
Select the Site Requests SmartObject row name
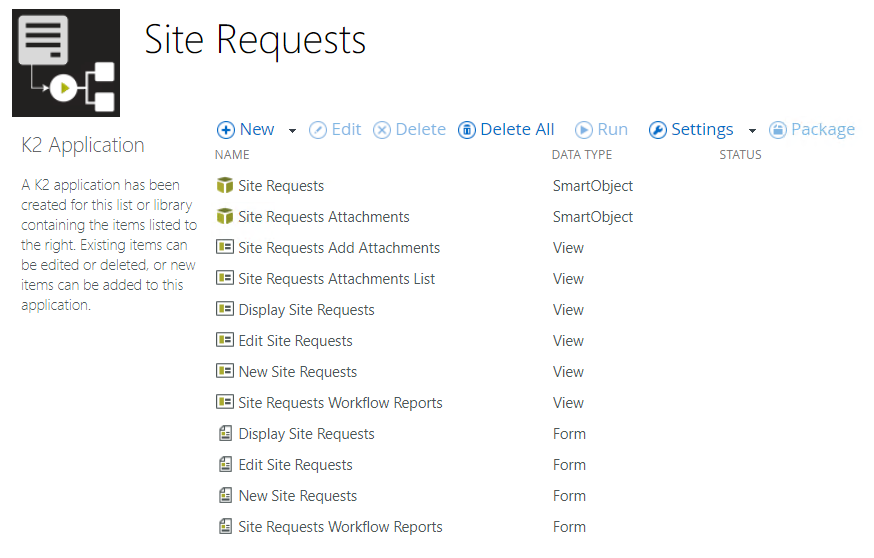click(x=281, y=186)
